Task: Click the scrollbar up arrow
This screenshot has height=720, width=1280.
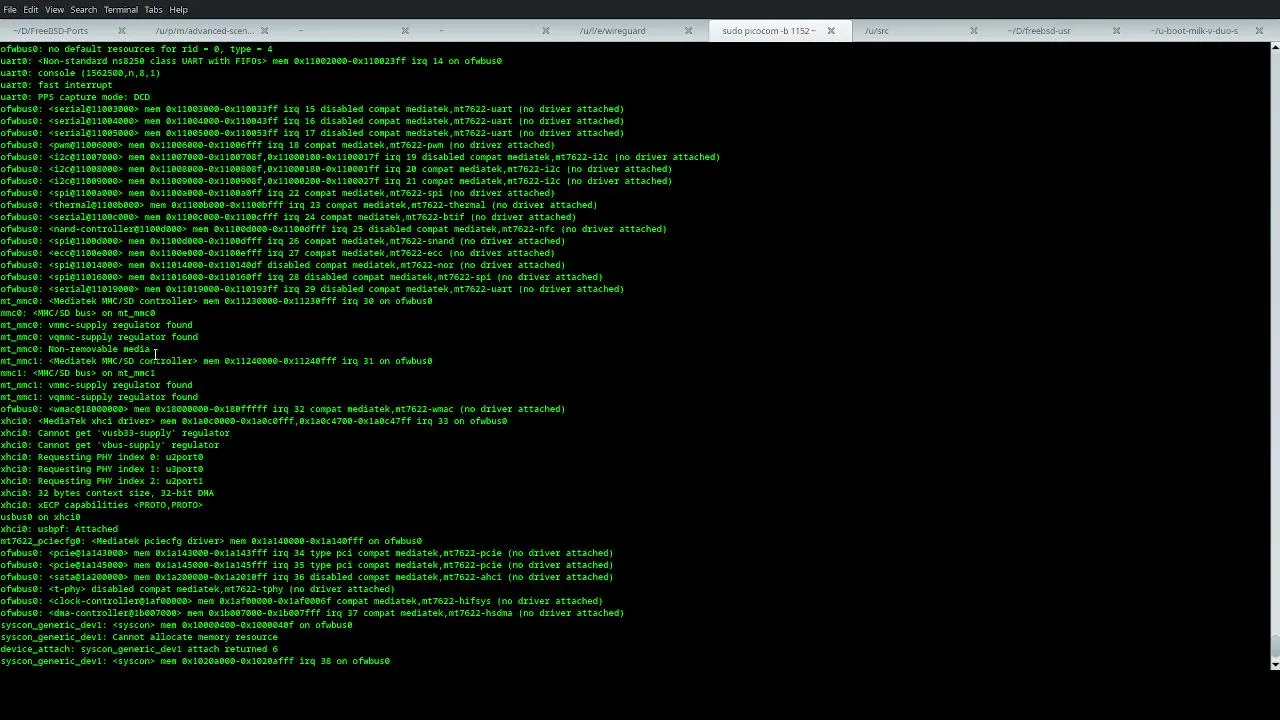Action: coord(1275,47)
